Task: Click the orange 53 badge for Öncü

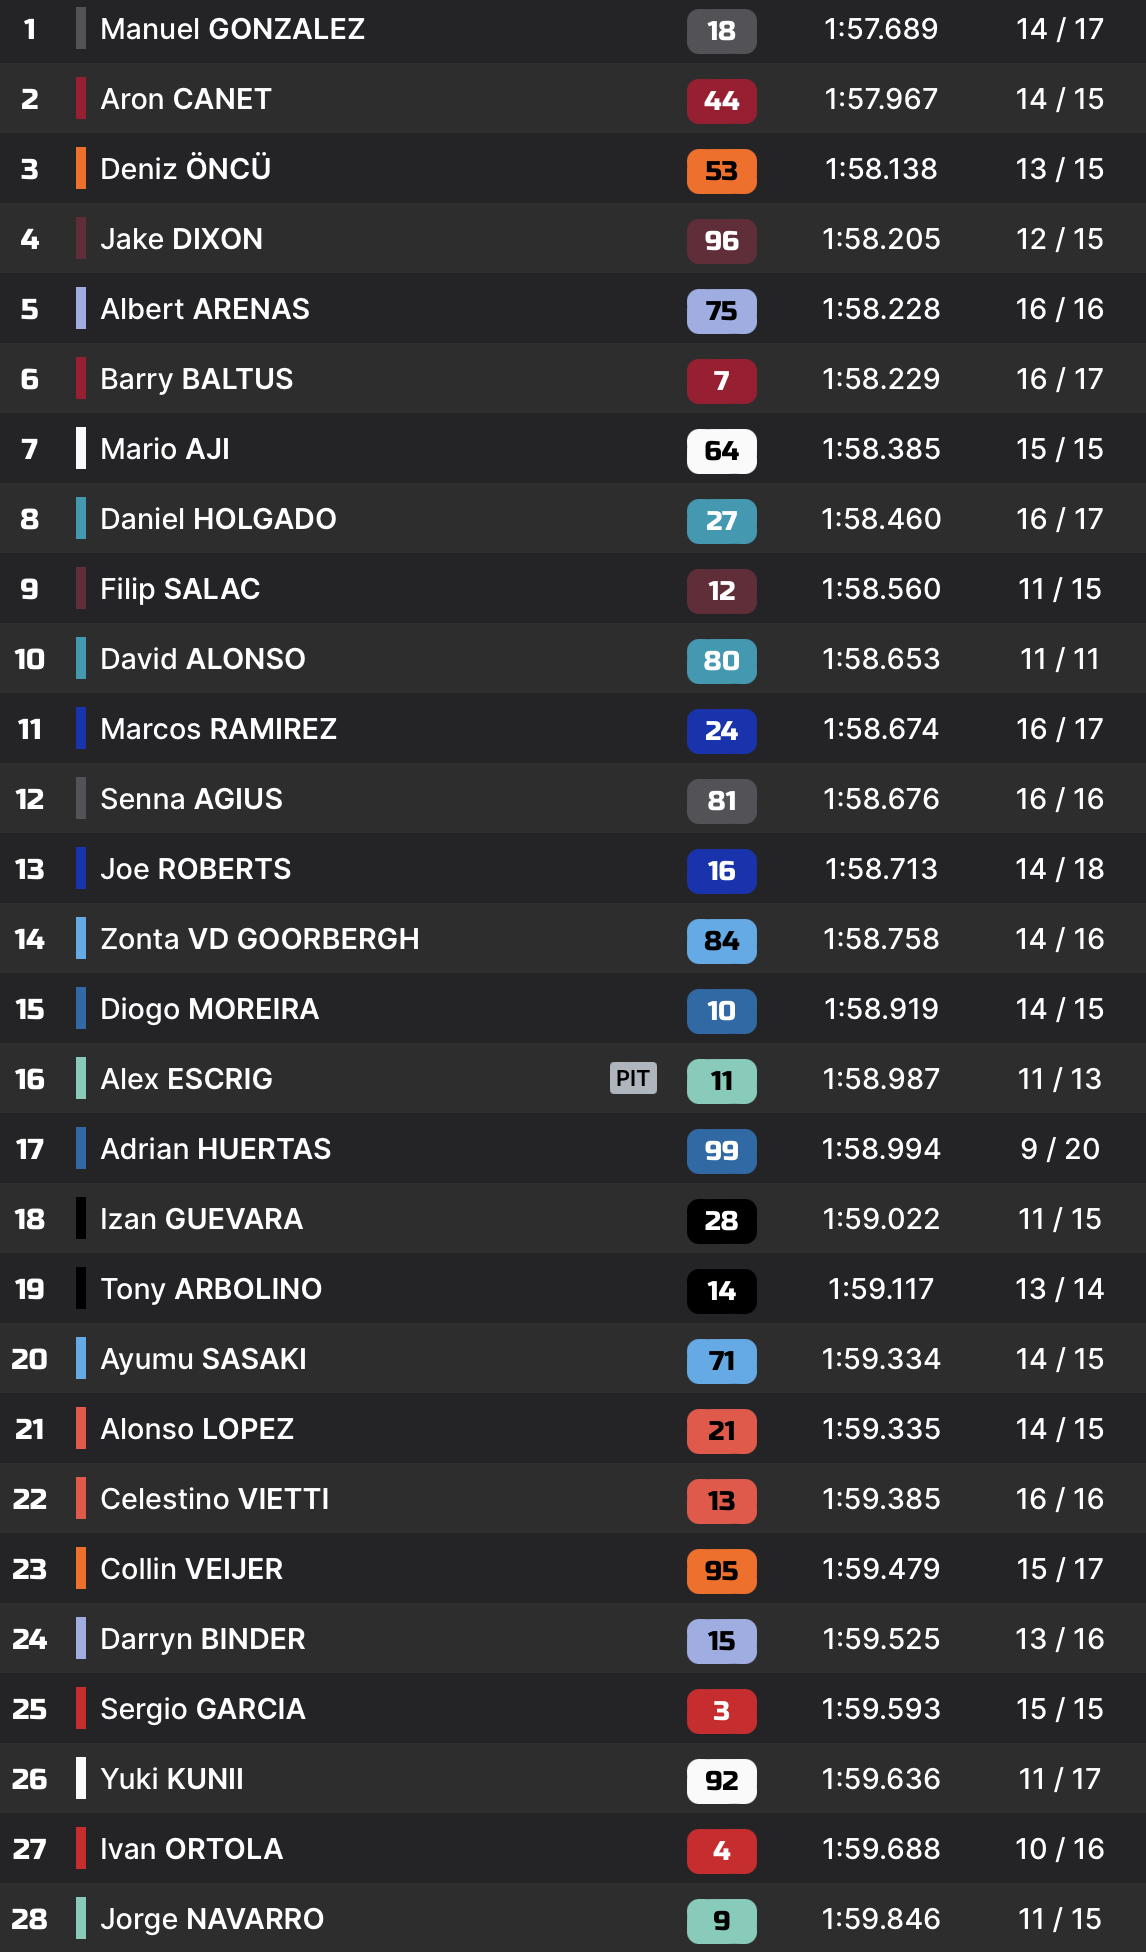Action: (721, 171)
